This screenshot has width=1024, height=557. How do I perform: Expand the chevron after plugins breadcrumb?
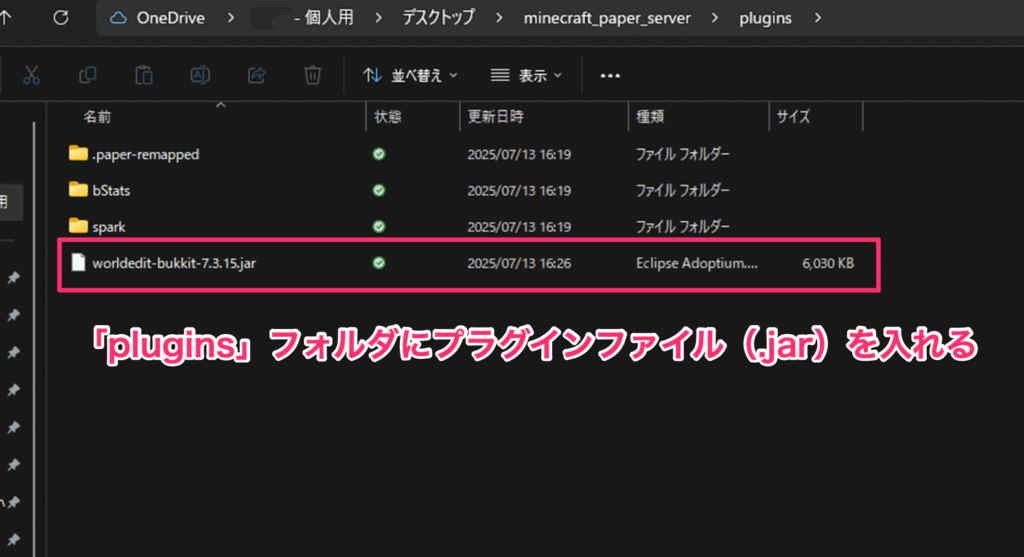[818, 18]
